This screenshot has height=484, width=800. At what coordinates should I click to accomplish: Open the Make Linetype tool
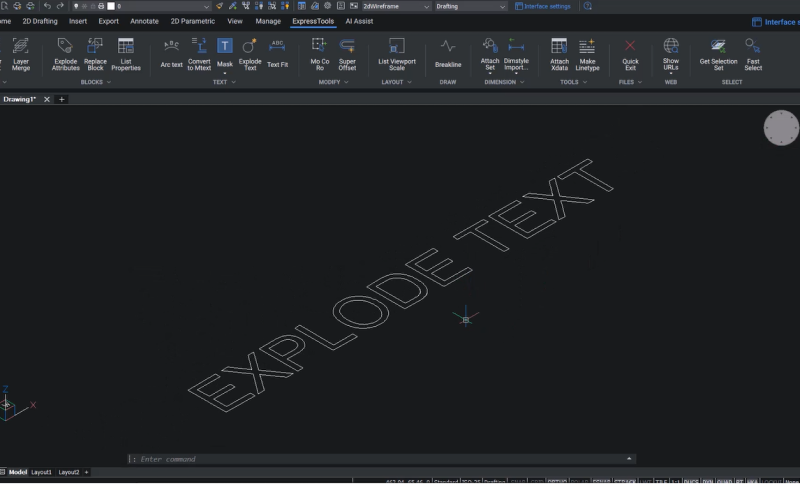click(587, 54)
